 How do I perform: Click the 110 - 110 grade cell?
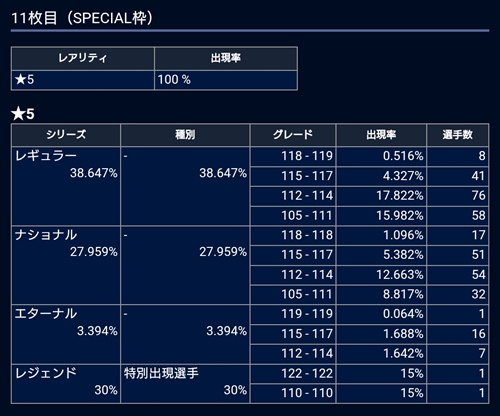(x=293, y=393)
